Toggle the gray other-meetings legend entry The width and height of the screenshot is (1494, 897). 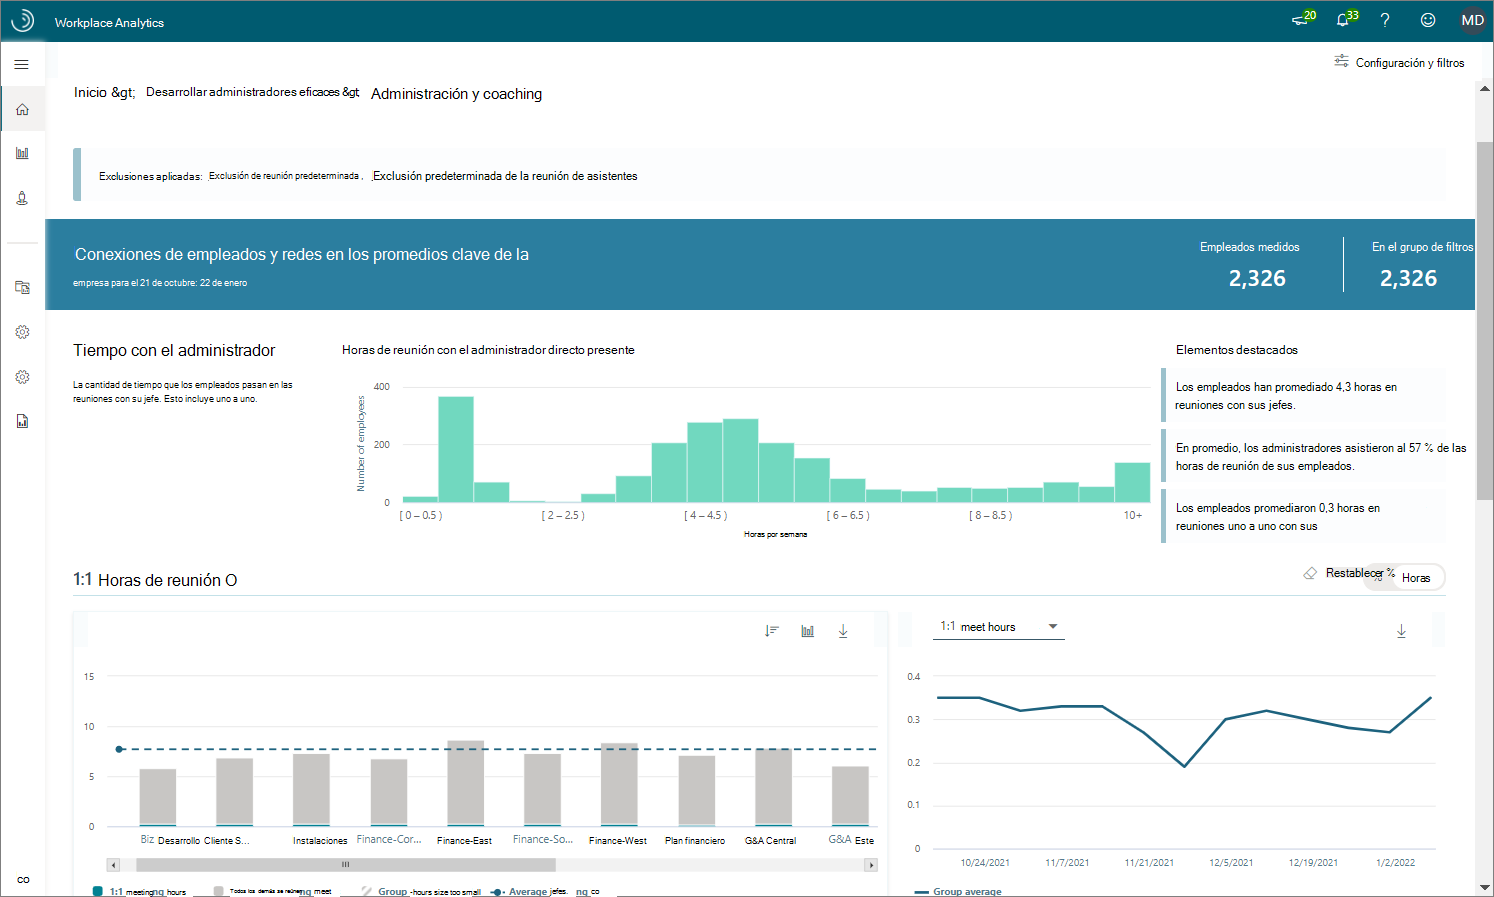(x=272, y=891)
